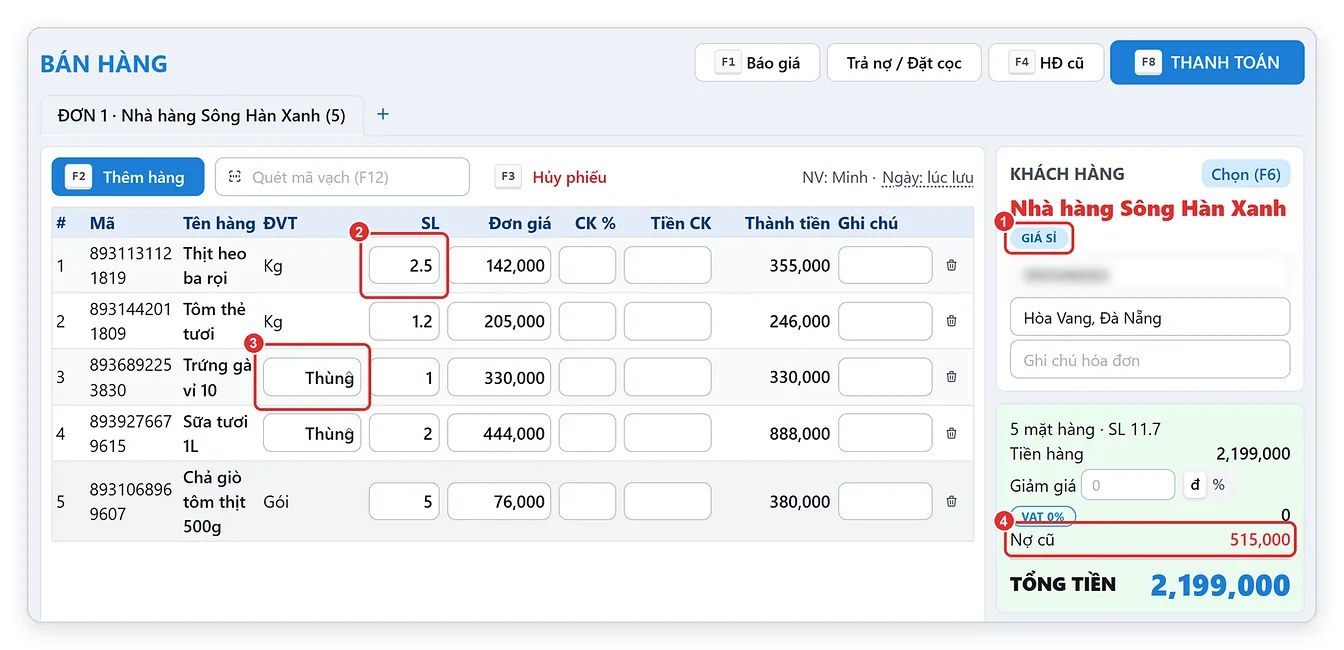1344x650 pixels.
Task: Switch discount unit to percent (%)
Action: coord(1218,485)
